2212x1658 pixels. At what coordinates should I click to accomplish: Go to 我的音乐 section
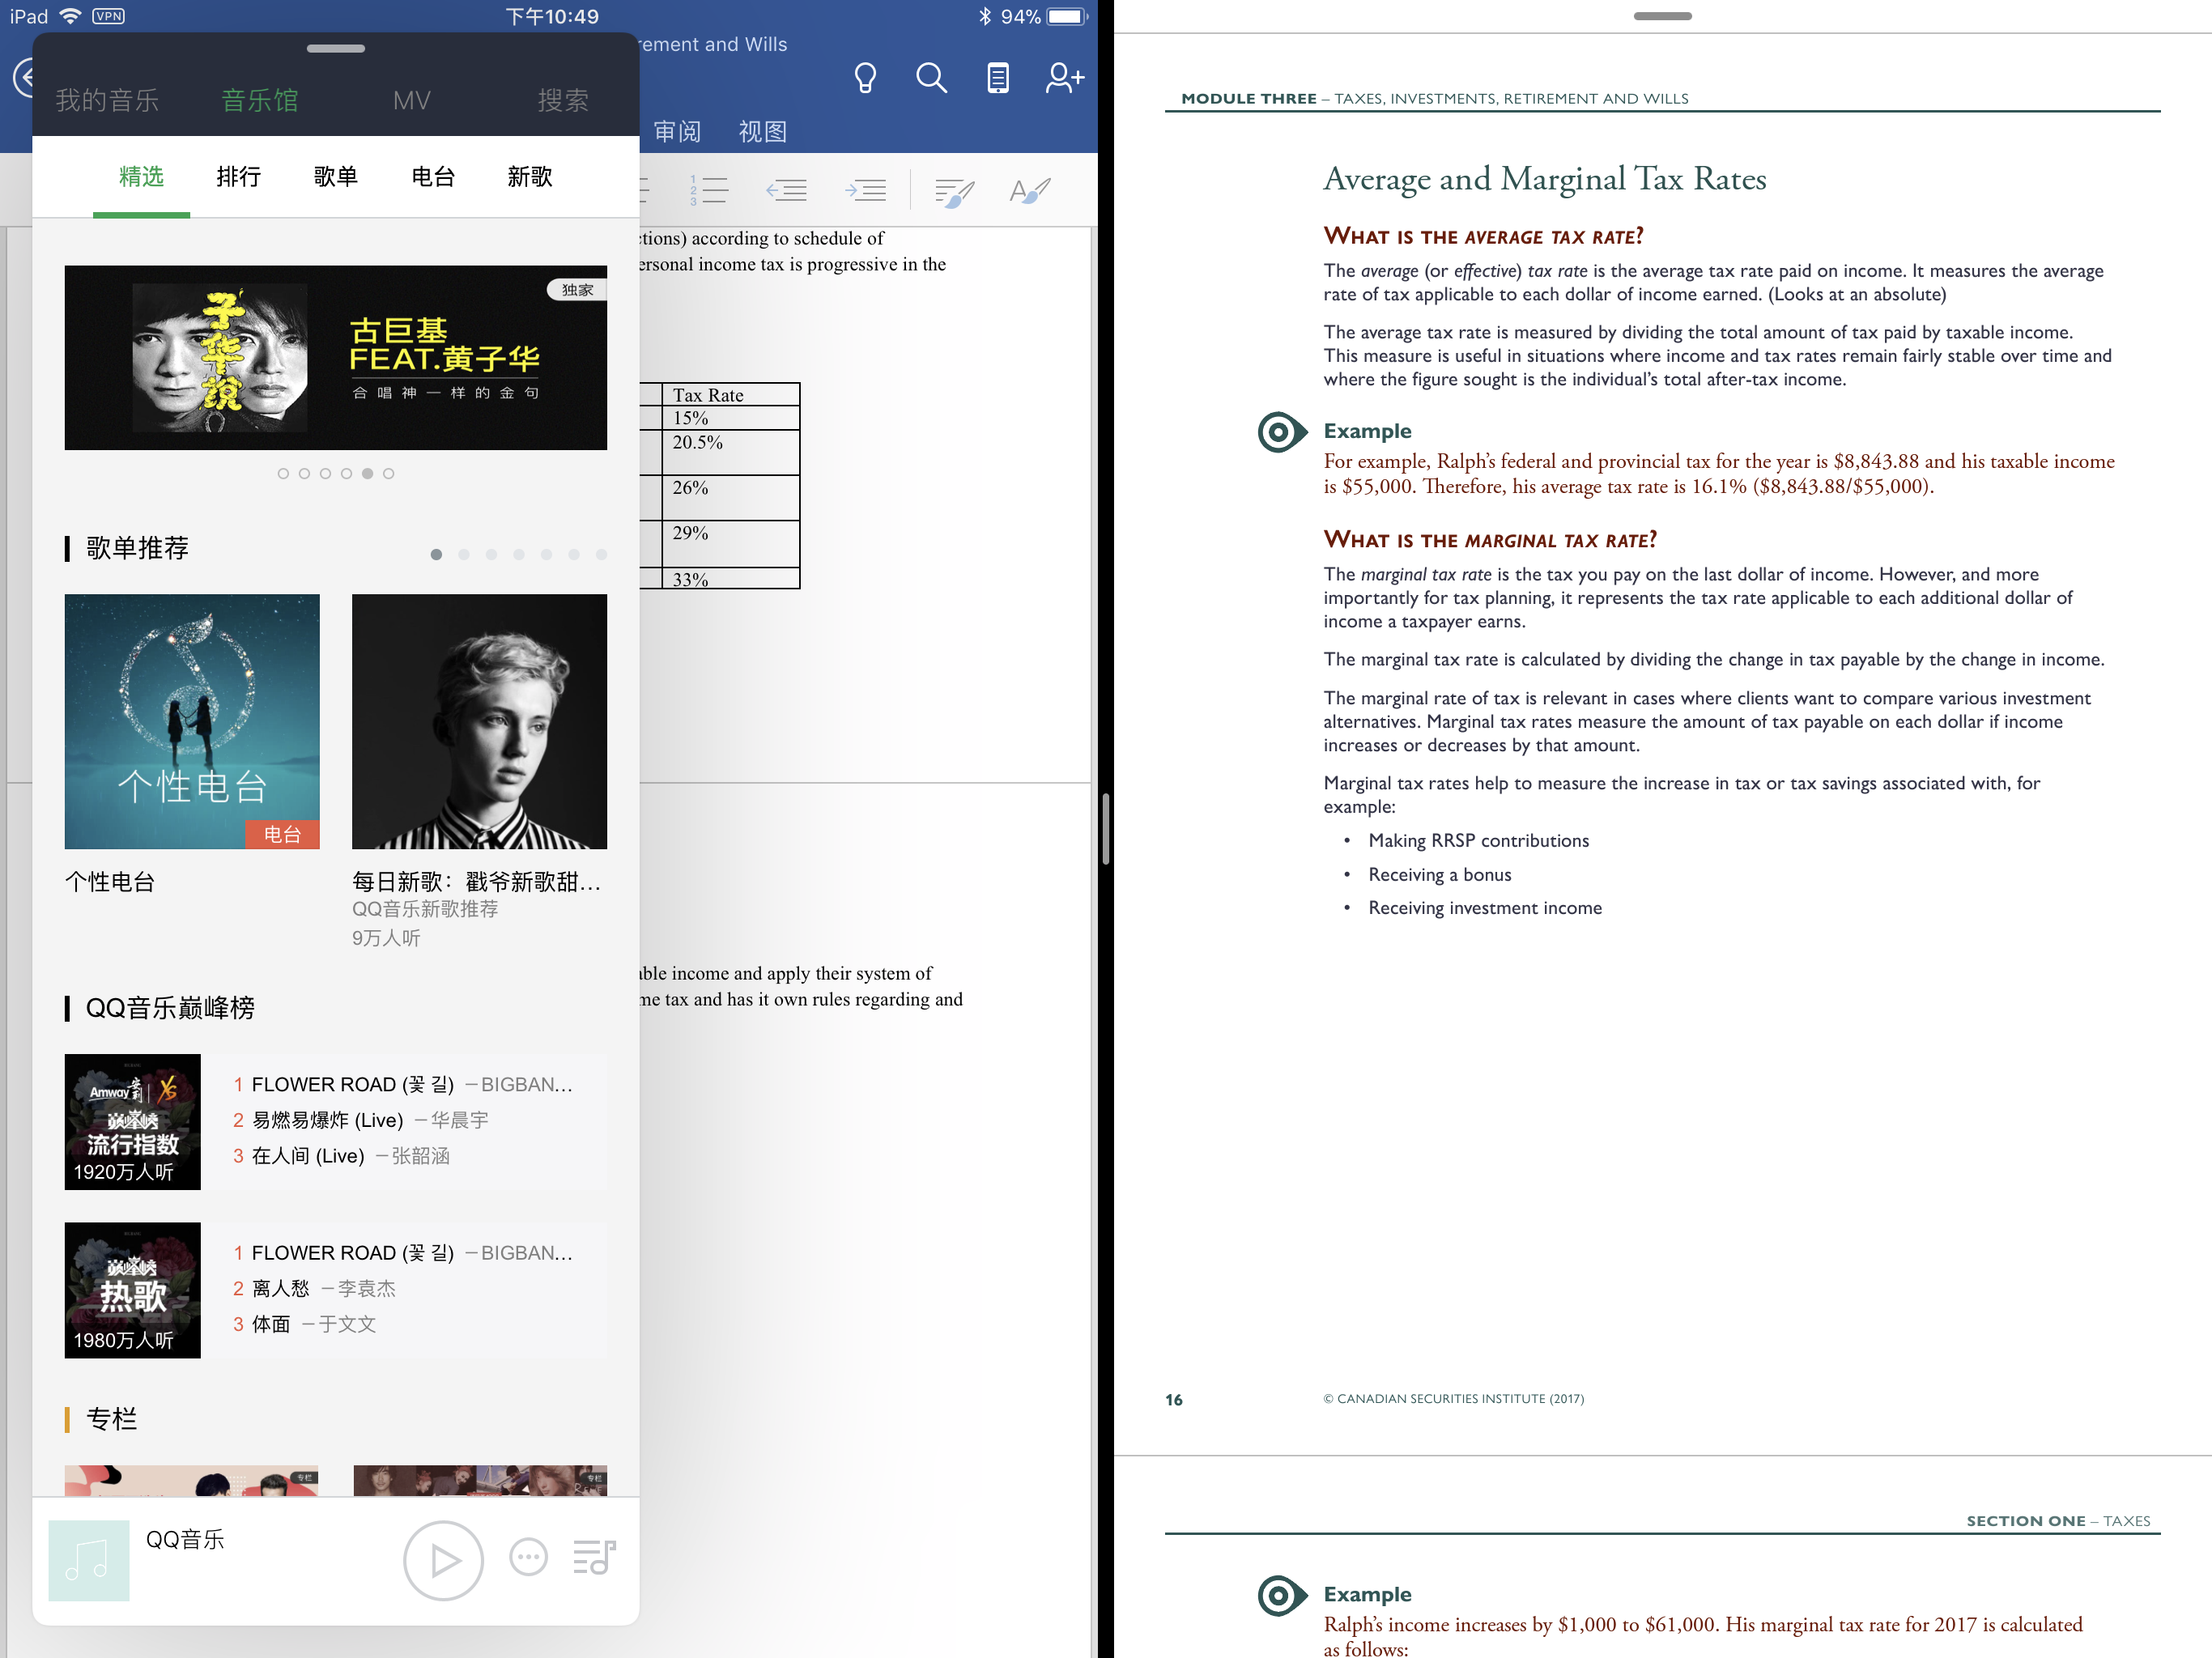[107, 100]
